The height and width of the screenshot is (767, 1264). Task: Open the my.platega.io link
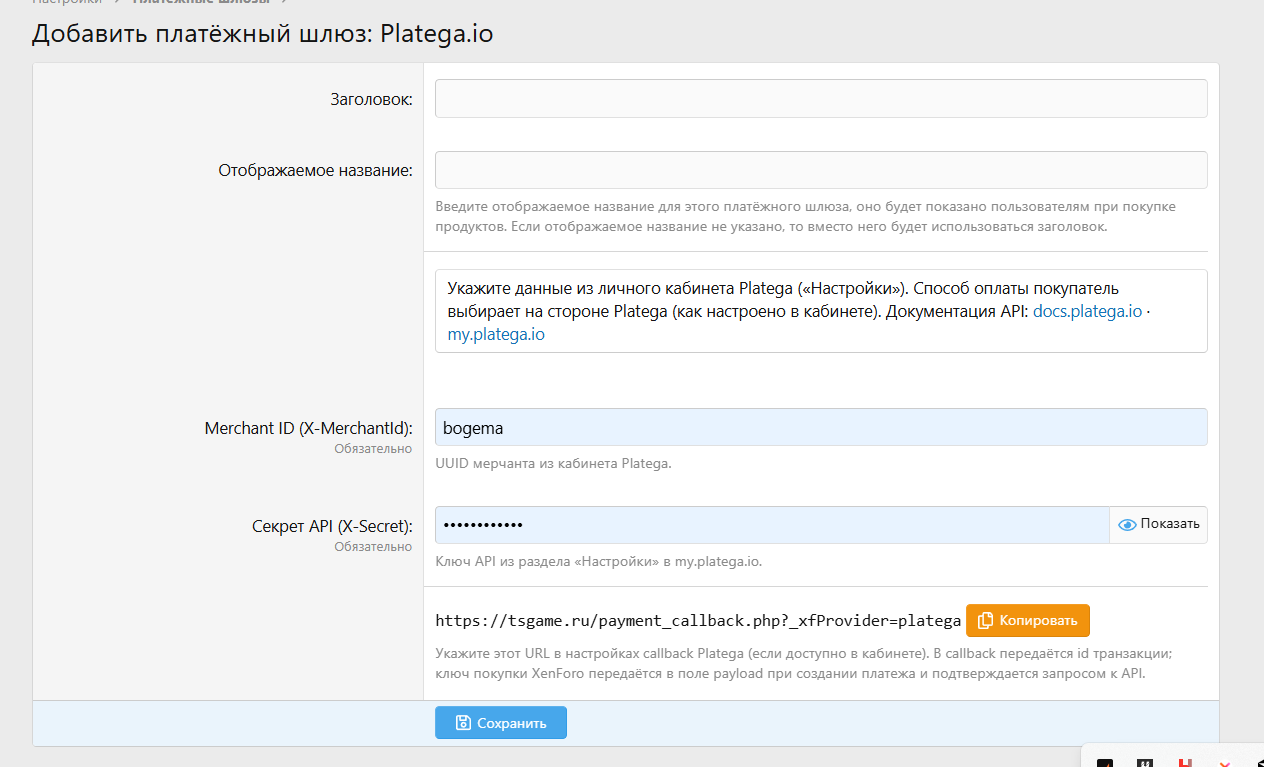[x=496, y=335]
